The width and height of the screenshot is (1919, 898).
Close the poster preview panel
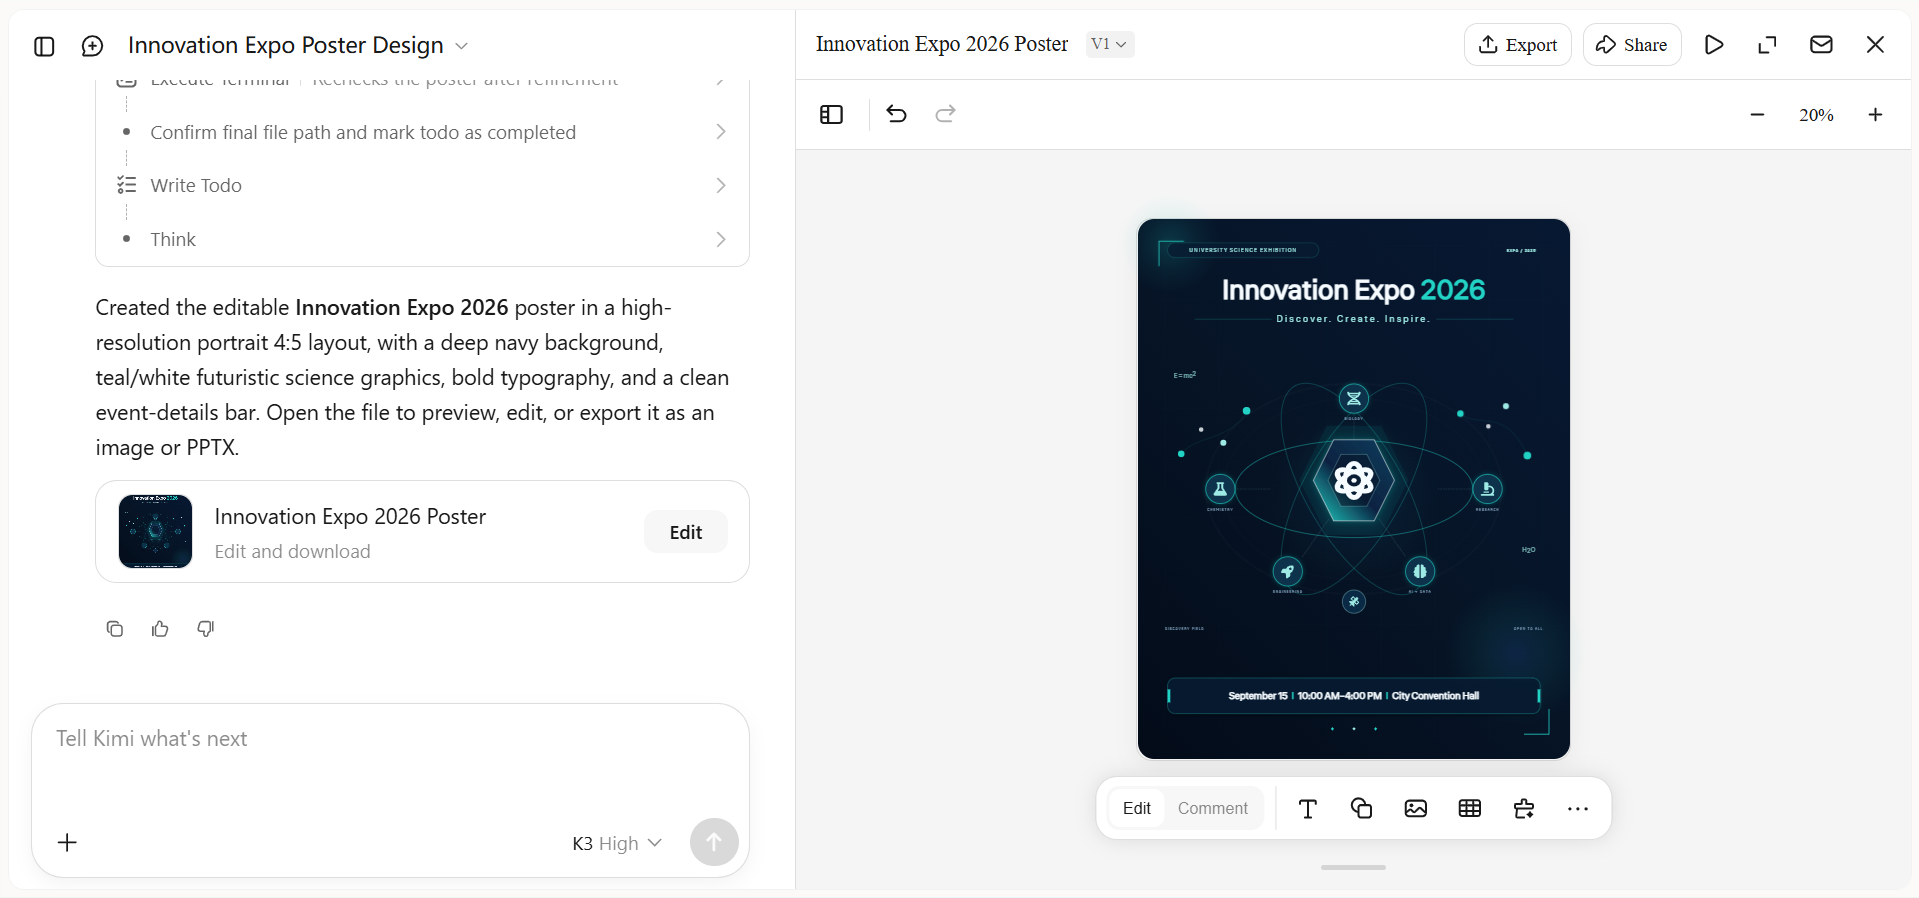(x=1875, y=44)
